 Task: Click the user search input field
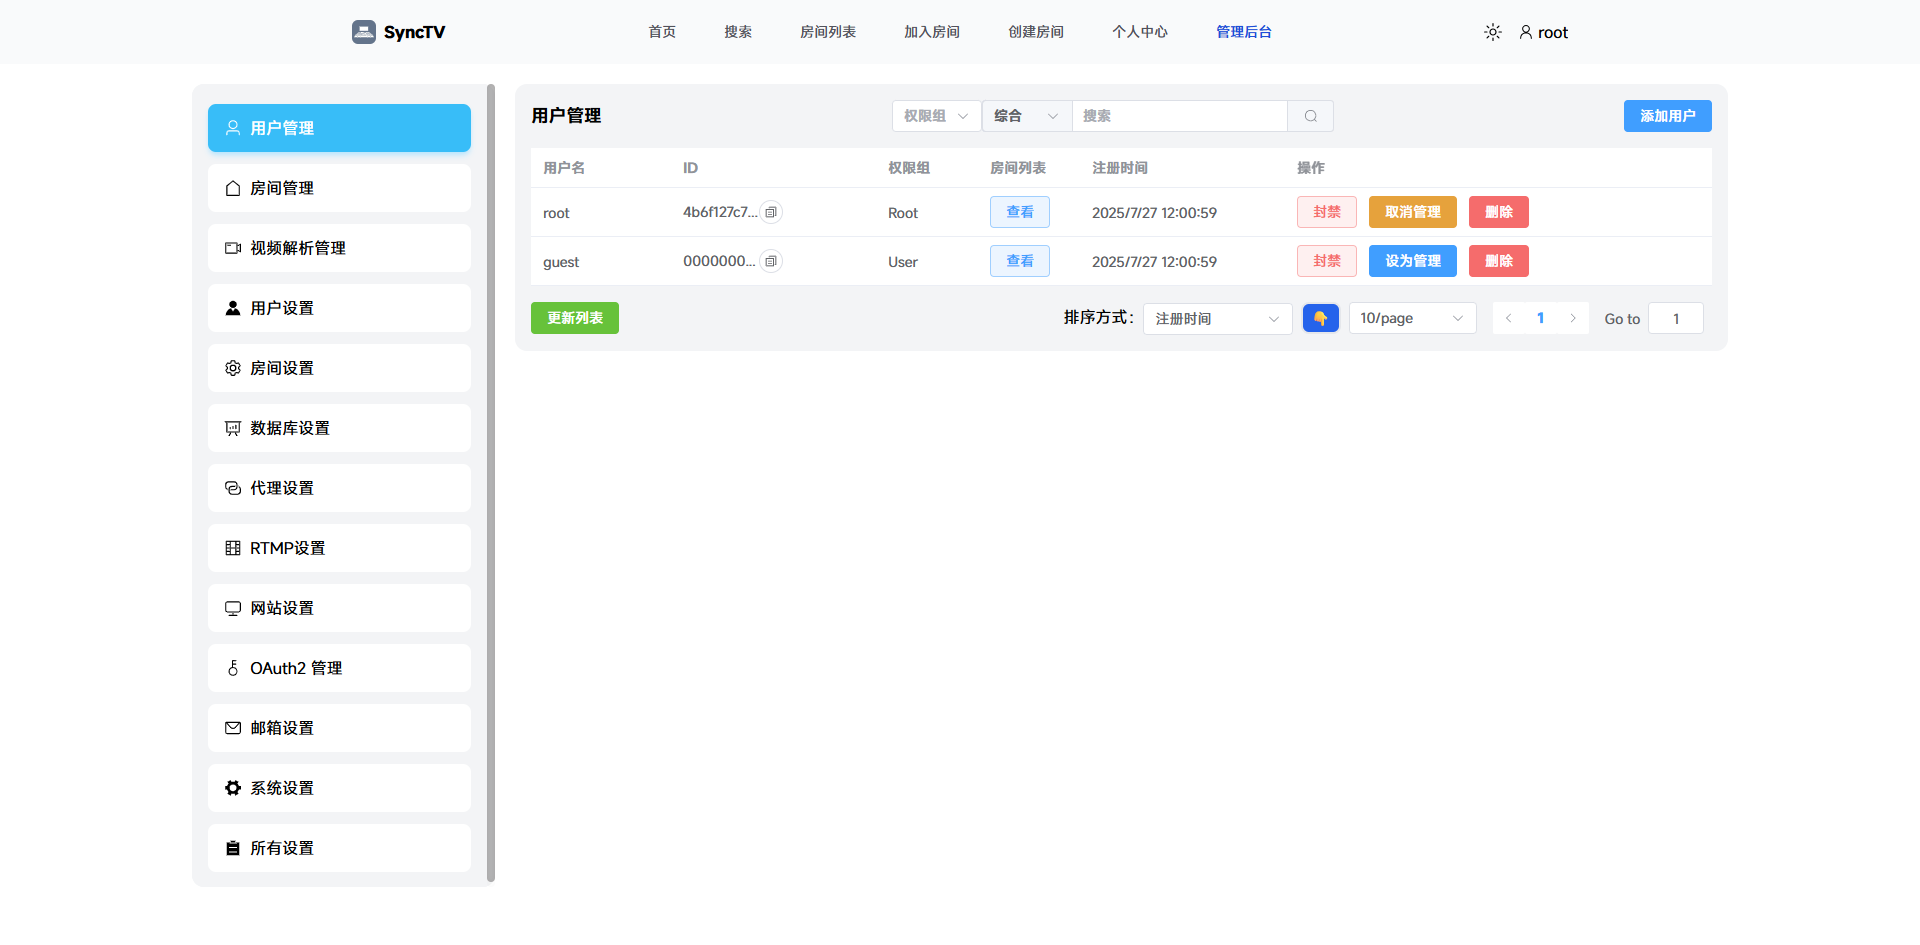coord(1180,116)
